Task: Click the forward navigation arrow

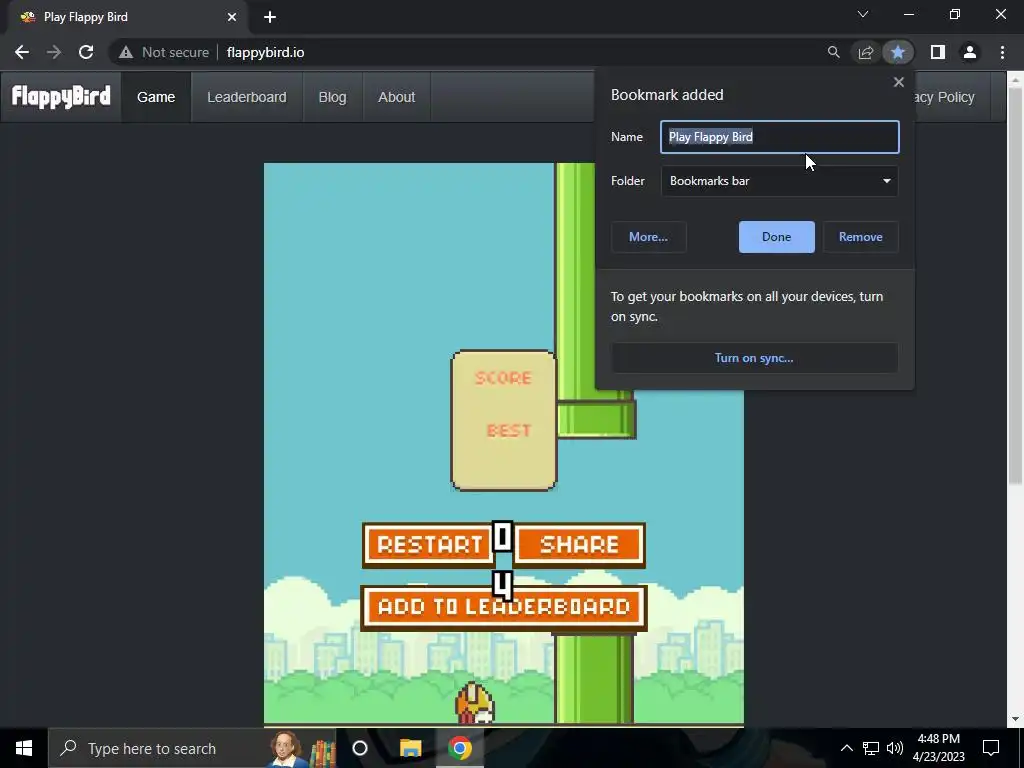Action: pos(54,52)
